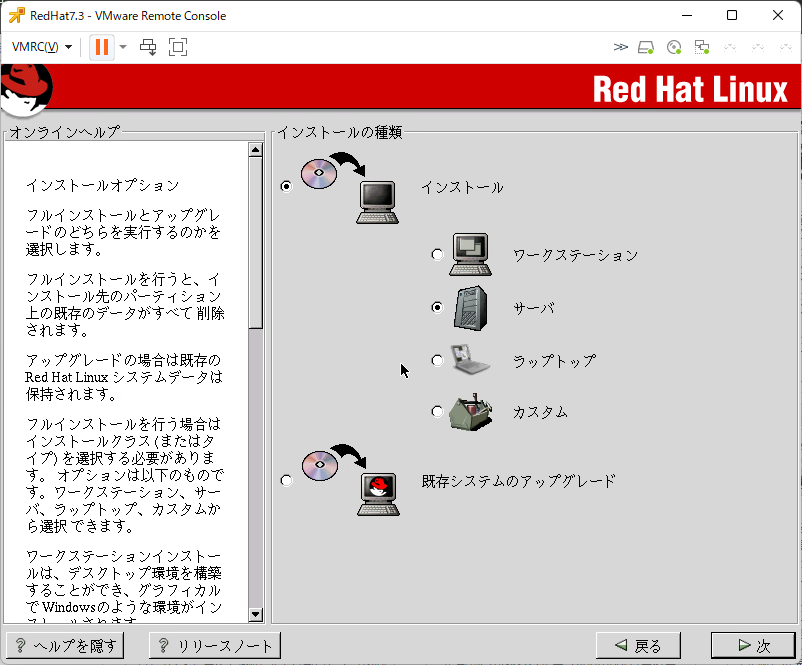Viewport: 802px width, 665px height.
Task: Click the VMware Remote Console title icon
Action: point(16,15)
